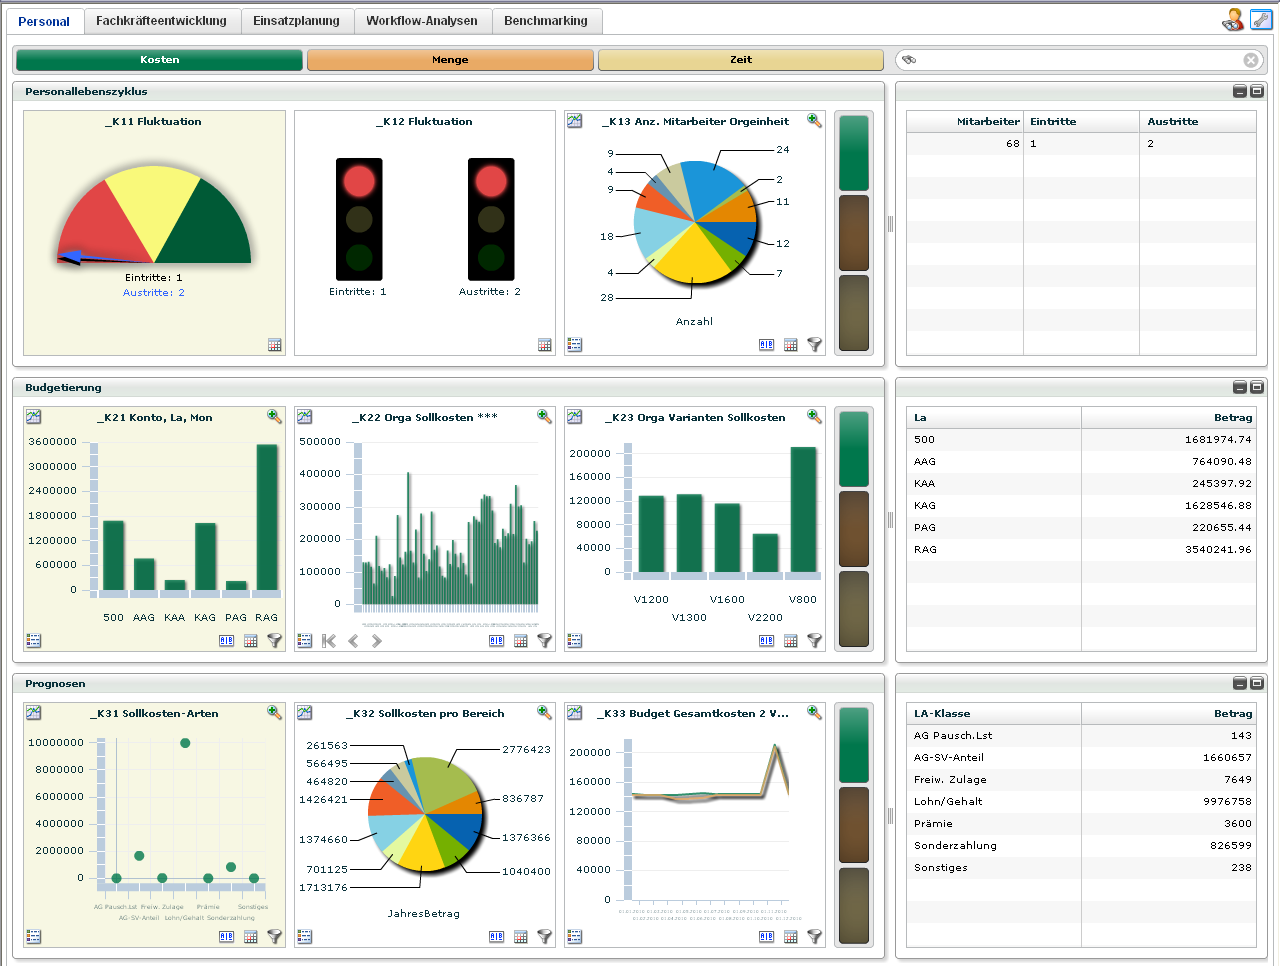Open the wrench settings icon
This screenshot has height=966, width=1280.
pyautogui.click(x=1261, y=19)
